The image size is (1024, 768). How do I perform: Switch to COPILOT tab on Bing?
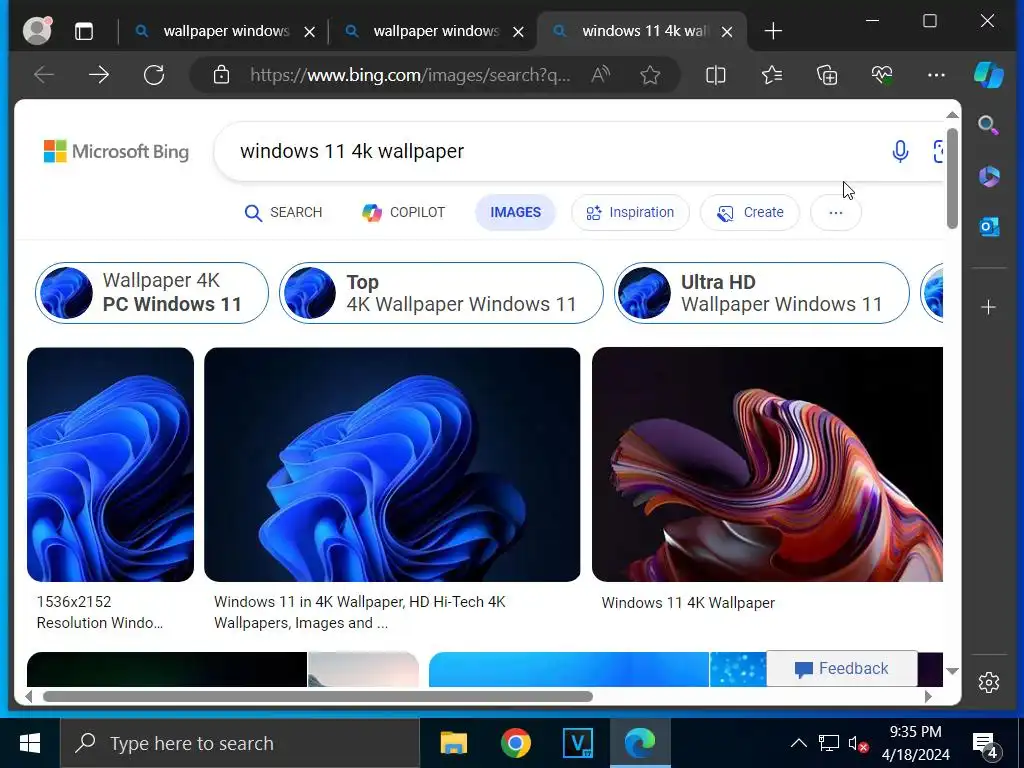pyautogui.click(x=404, y=212)
